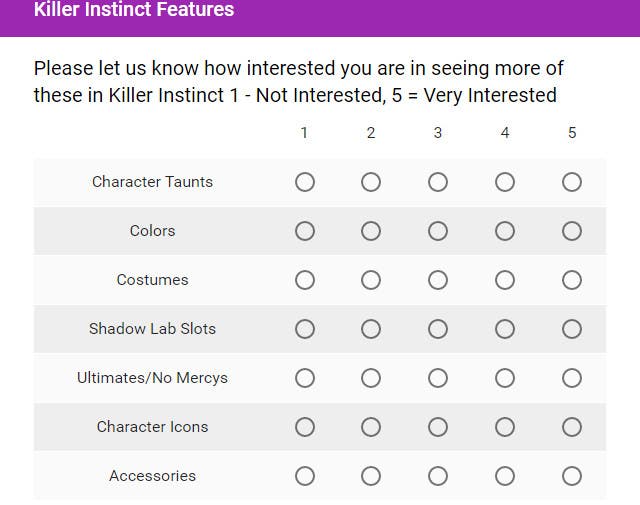Select rating 1 for Ultimates/No Mercys
Image resolution: width=640 pixels, height=505 pixels.
click(x=304, y=378)
